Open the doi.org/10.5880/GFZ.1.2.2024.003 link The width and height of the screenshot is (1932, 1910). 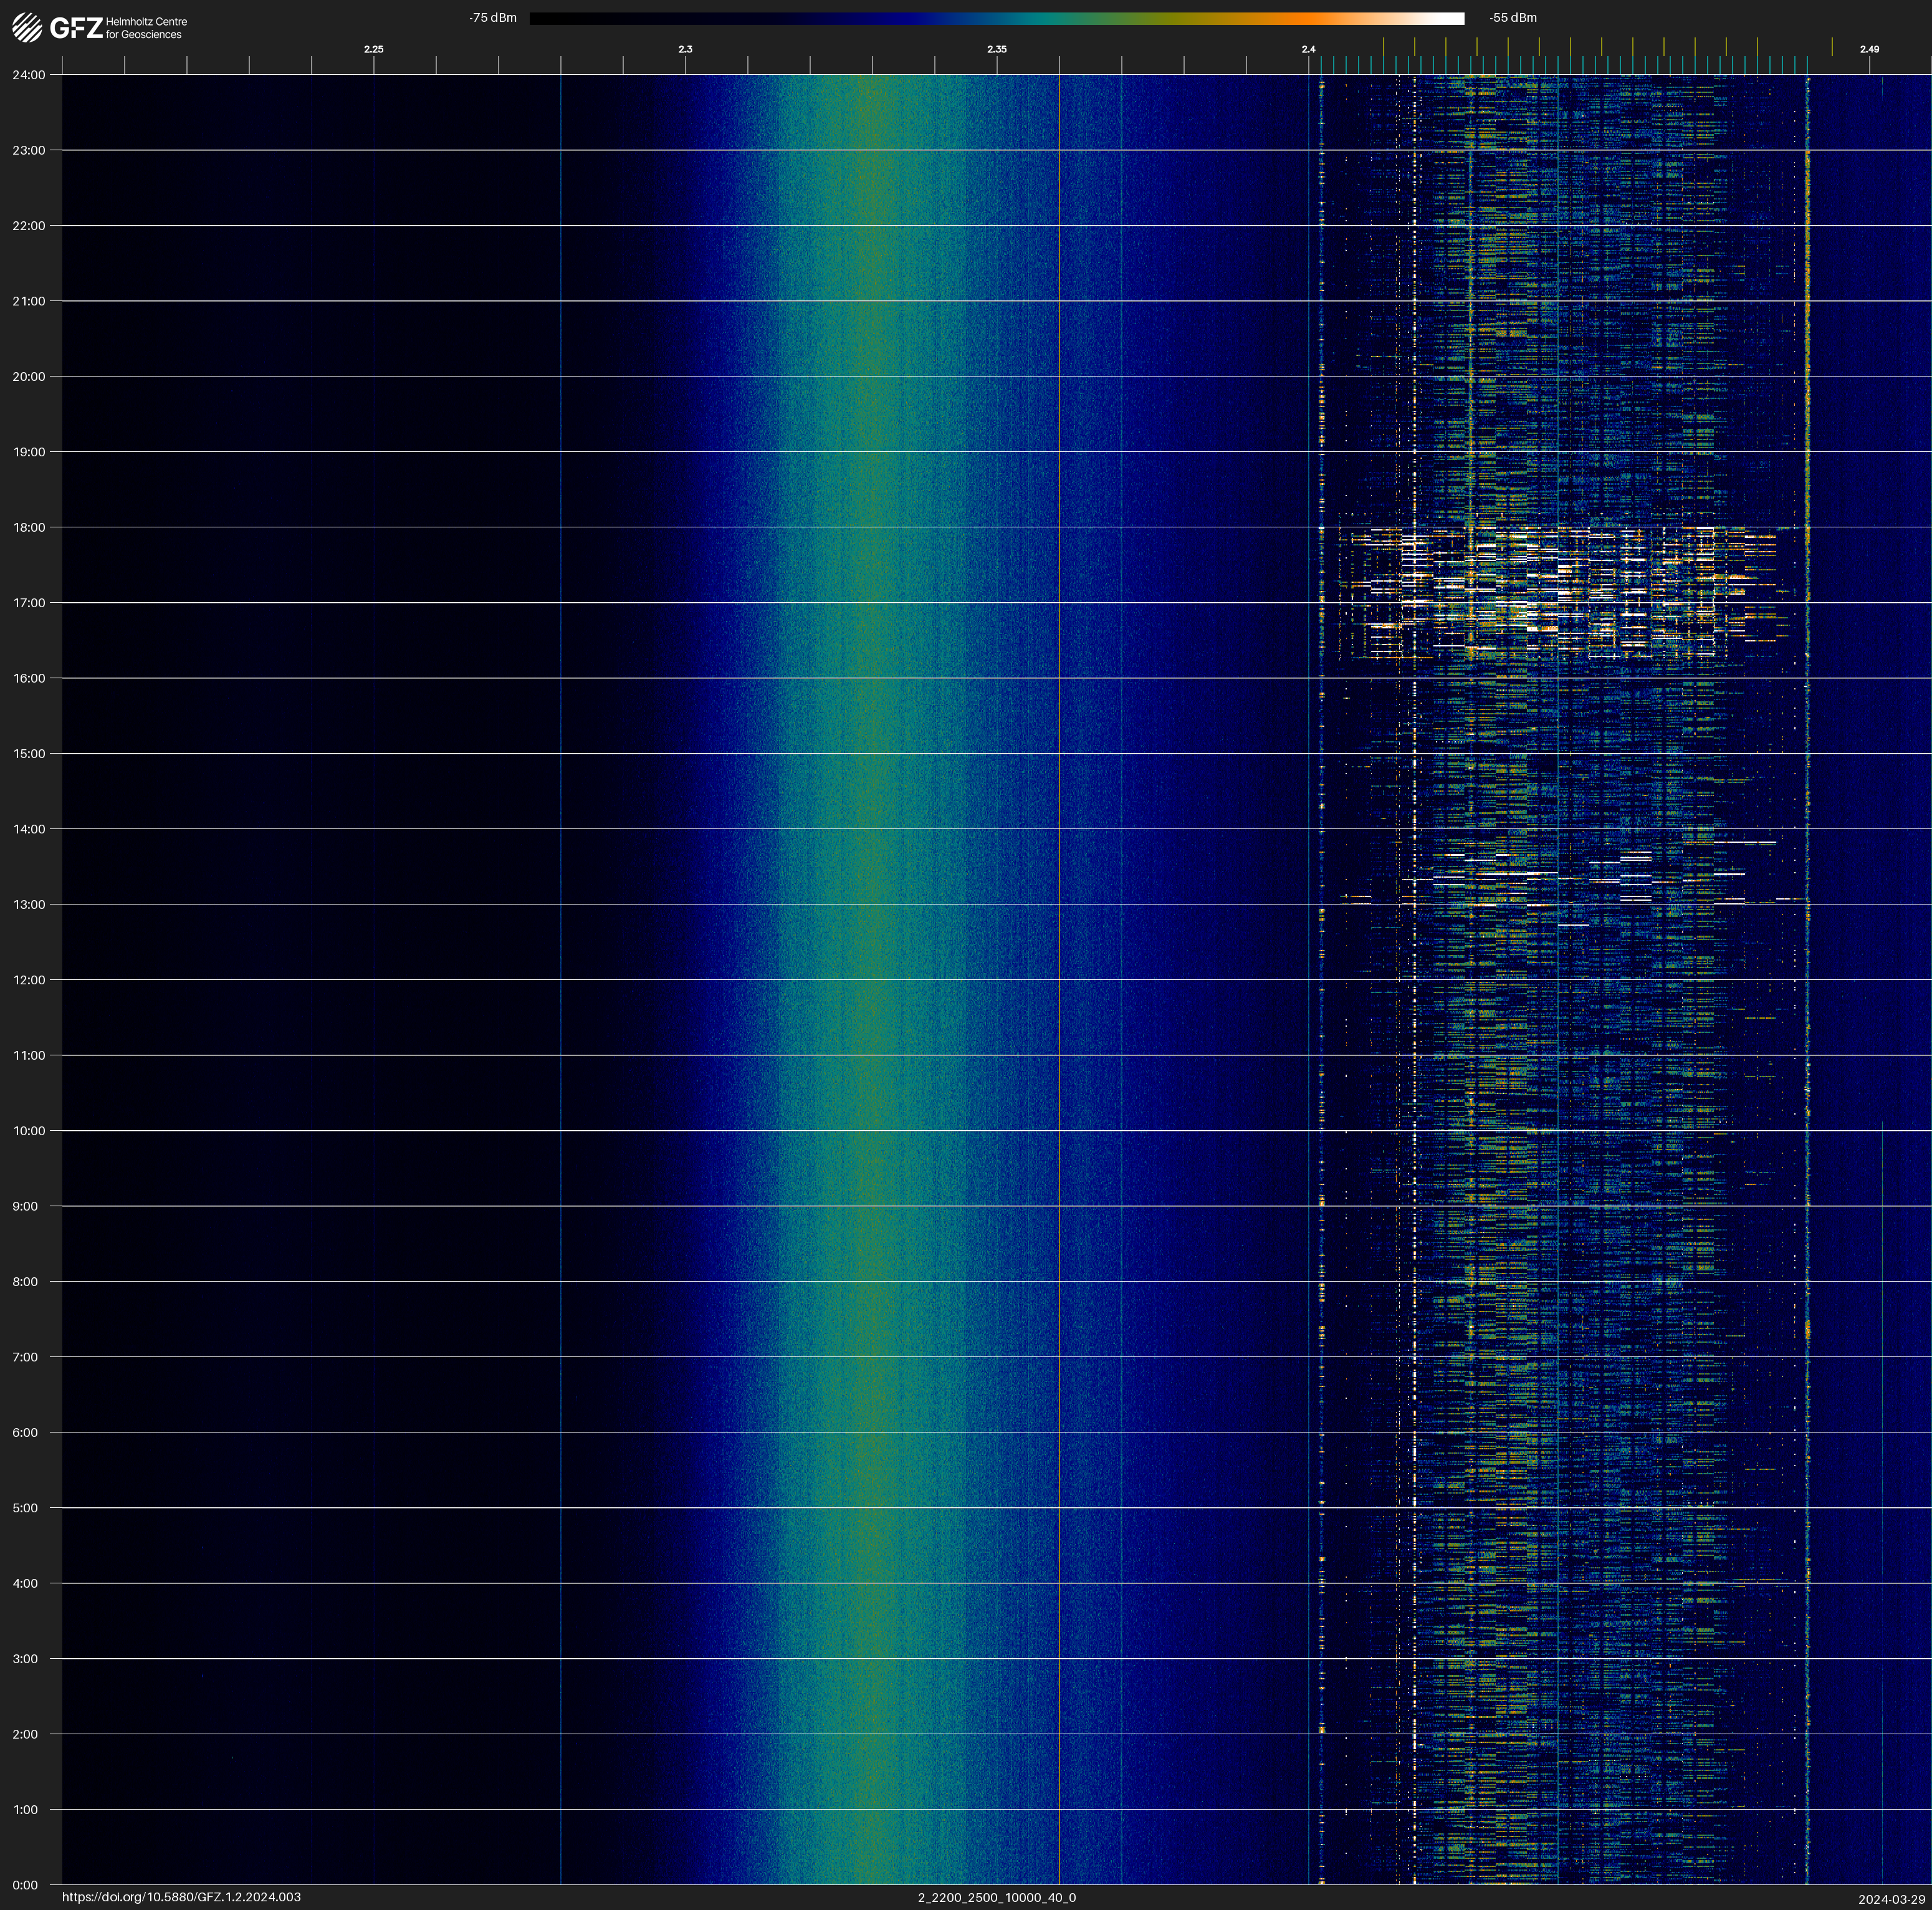(181, 1897)
